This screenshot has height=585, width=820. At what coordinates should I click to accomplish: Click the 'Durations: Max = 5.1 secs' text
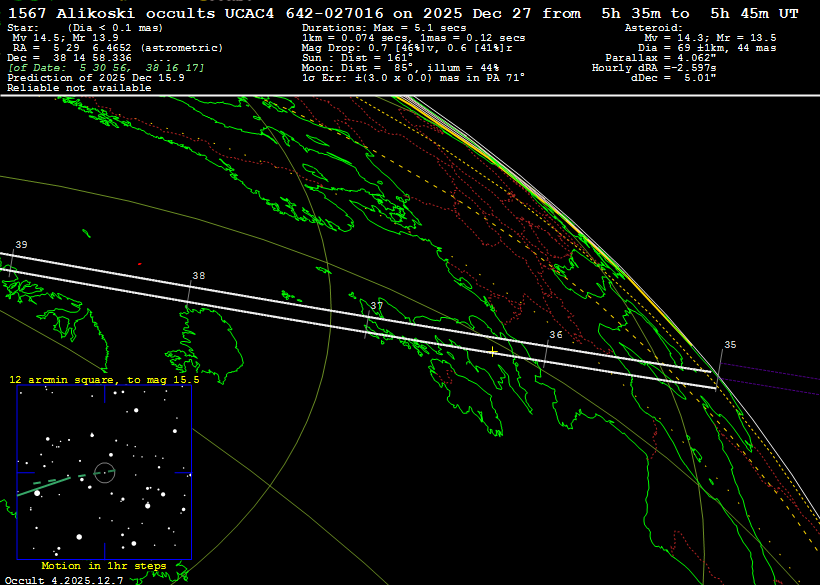pos(384,28)
